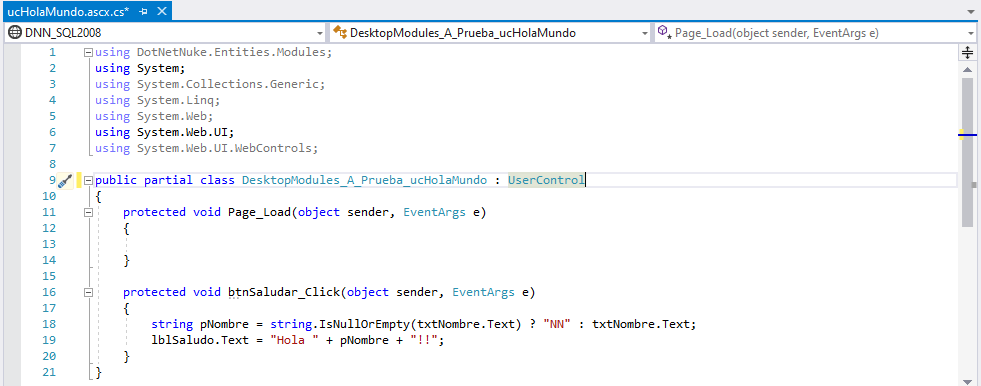This screenshot has width=981, height=386.
Task: Open the Page_Load member dropdown
Action: tap(971, 33)
